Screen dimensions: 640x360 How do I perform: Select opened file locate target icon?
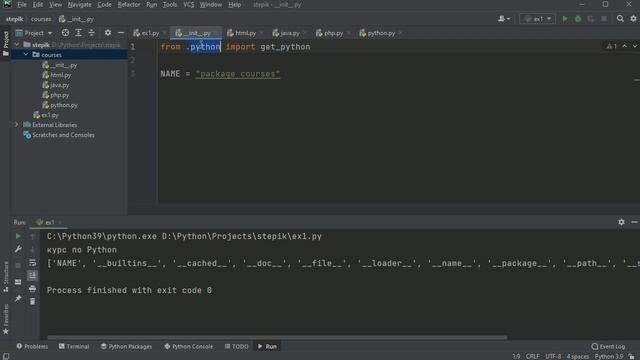pos(65,33)
